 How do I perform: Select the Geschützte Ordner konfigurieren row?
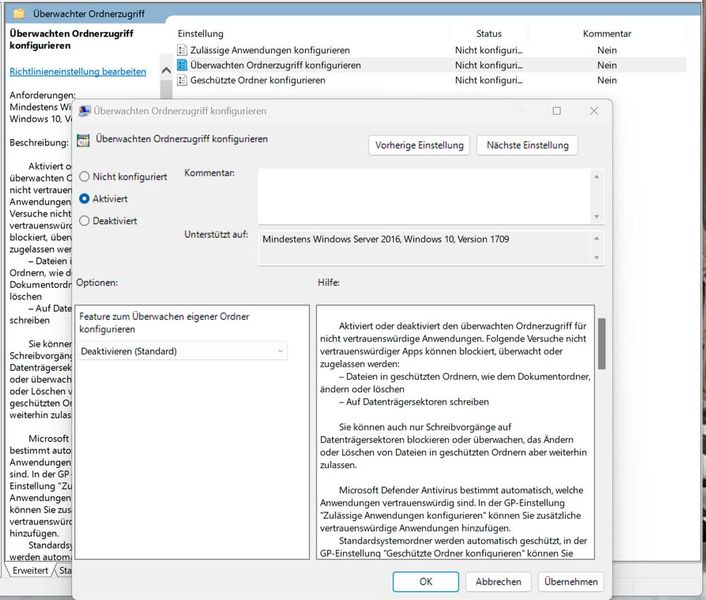(x=431, y=80)
